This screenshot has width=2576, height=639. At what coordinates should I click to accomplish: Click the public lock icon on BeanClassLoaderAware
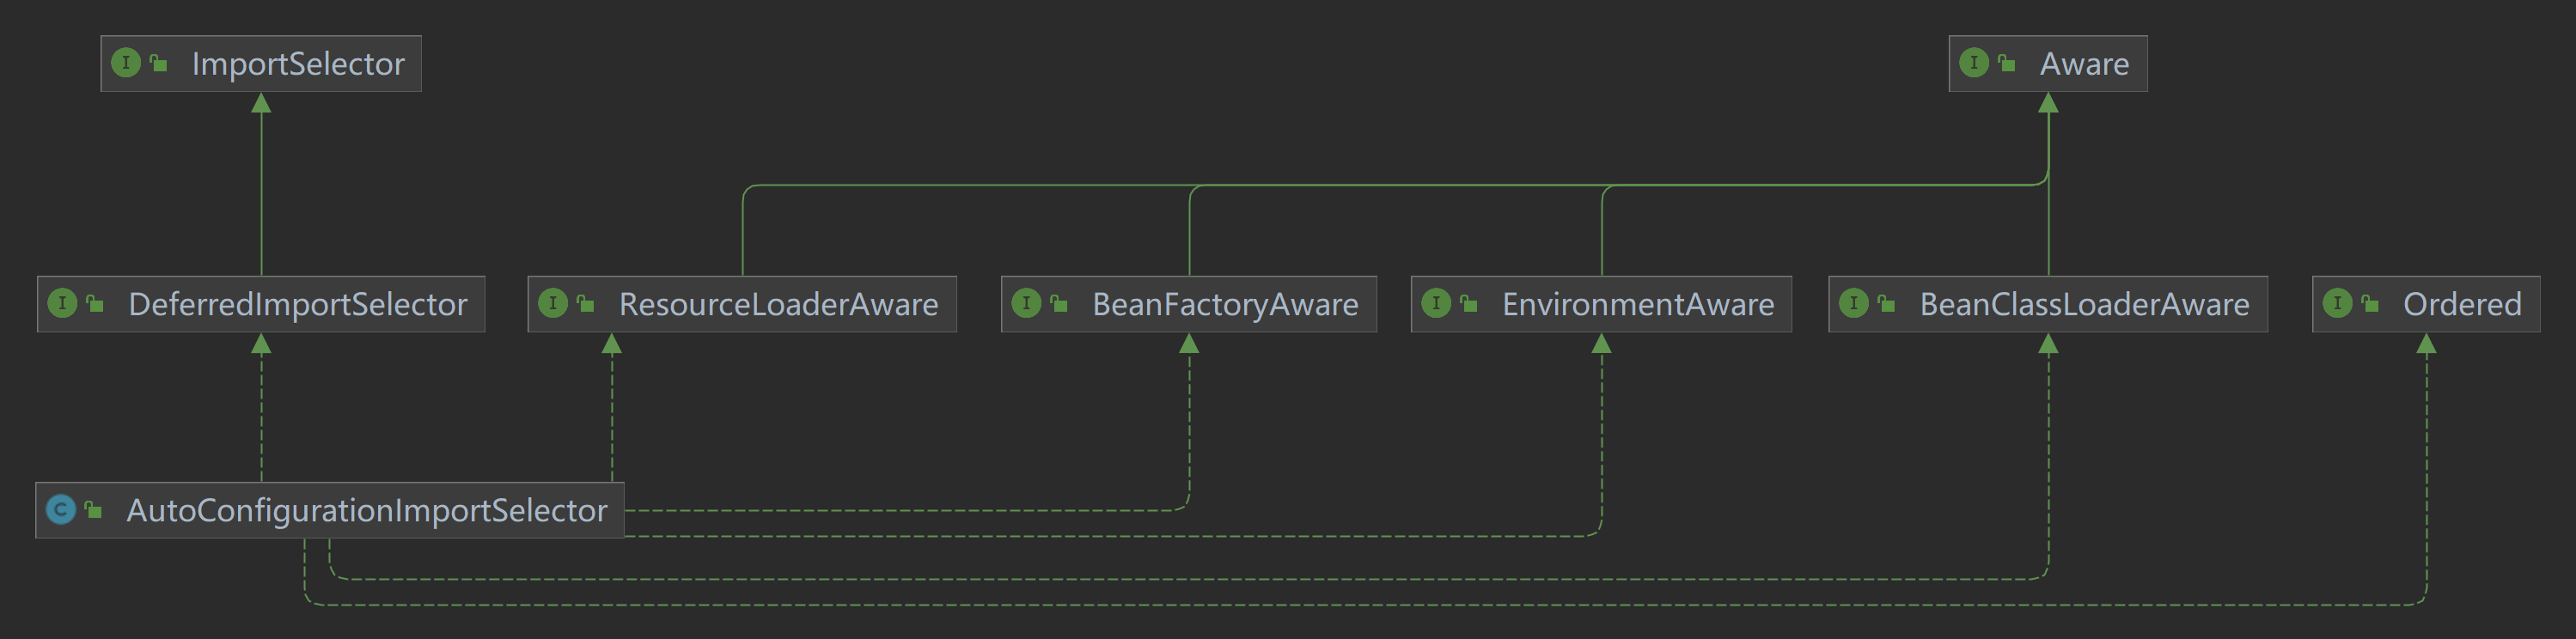pyautogui.click(x=1886, y=303)
